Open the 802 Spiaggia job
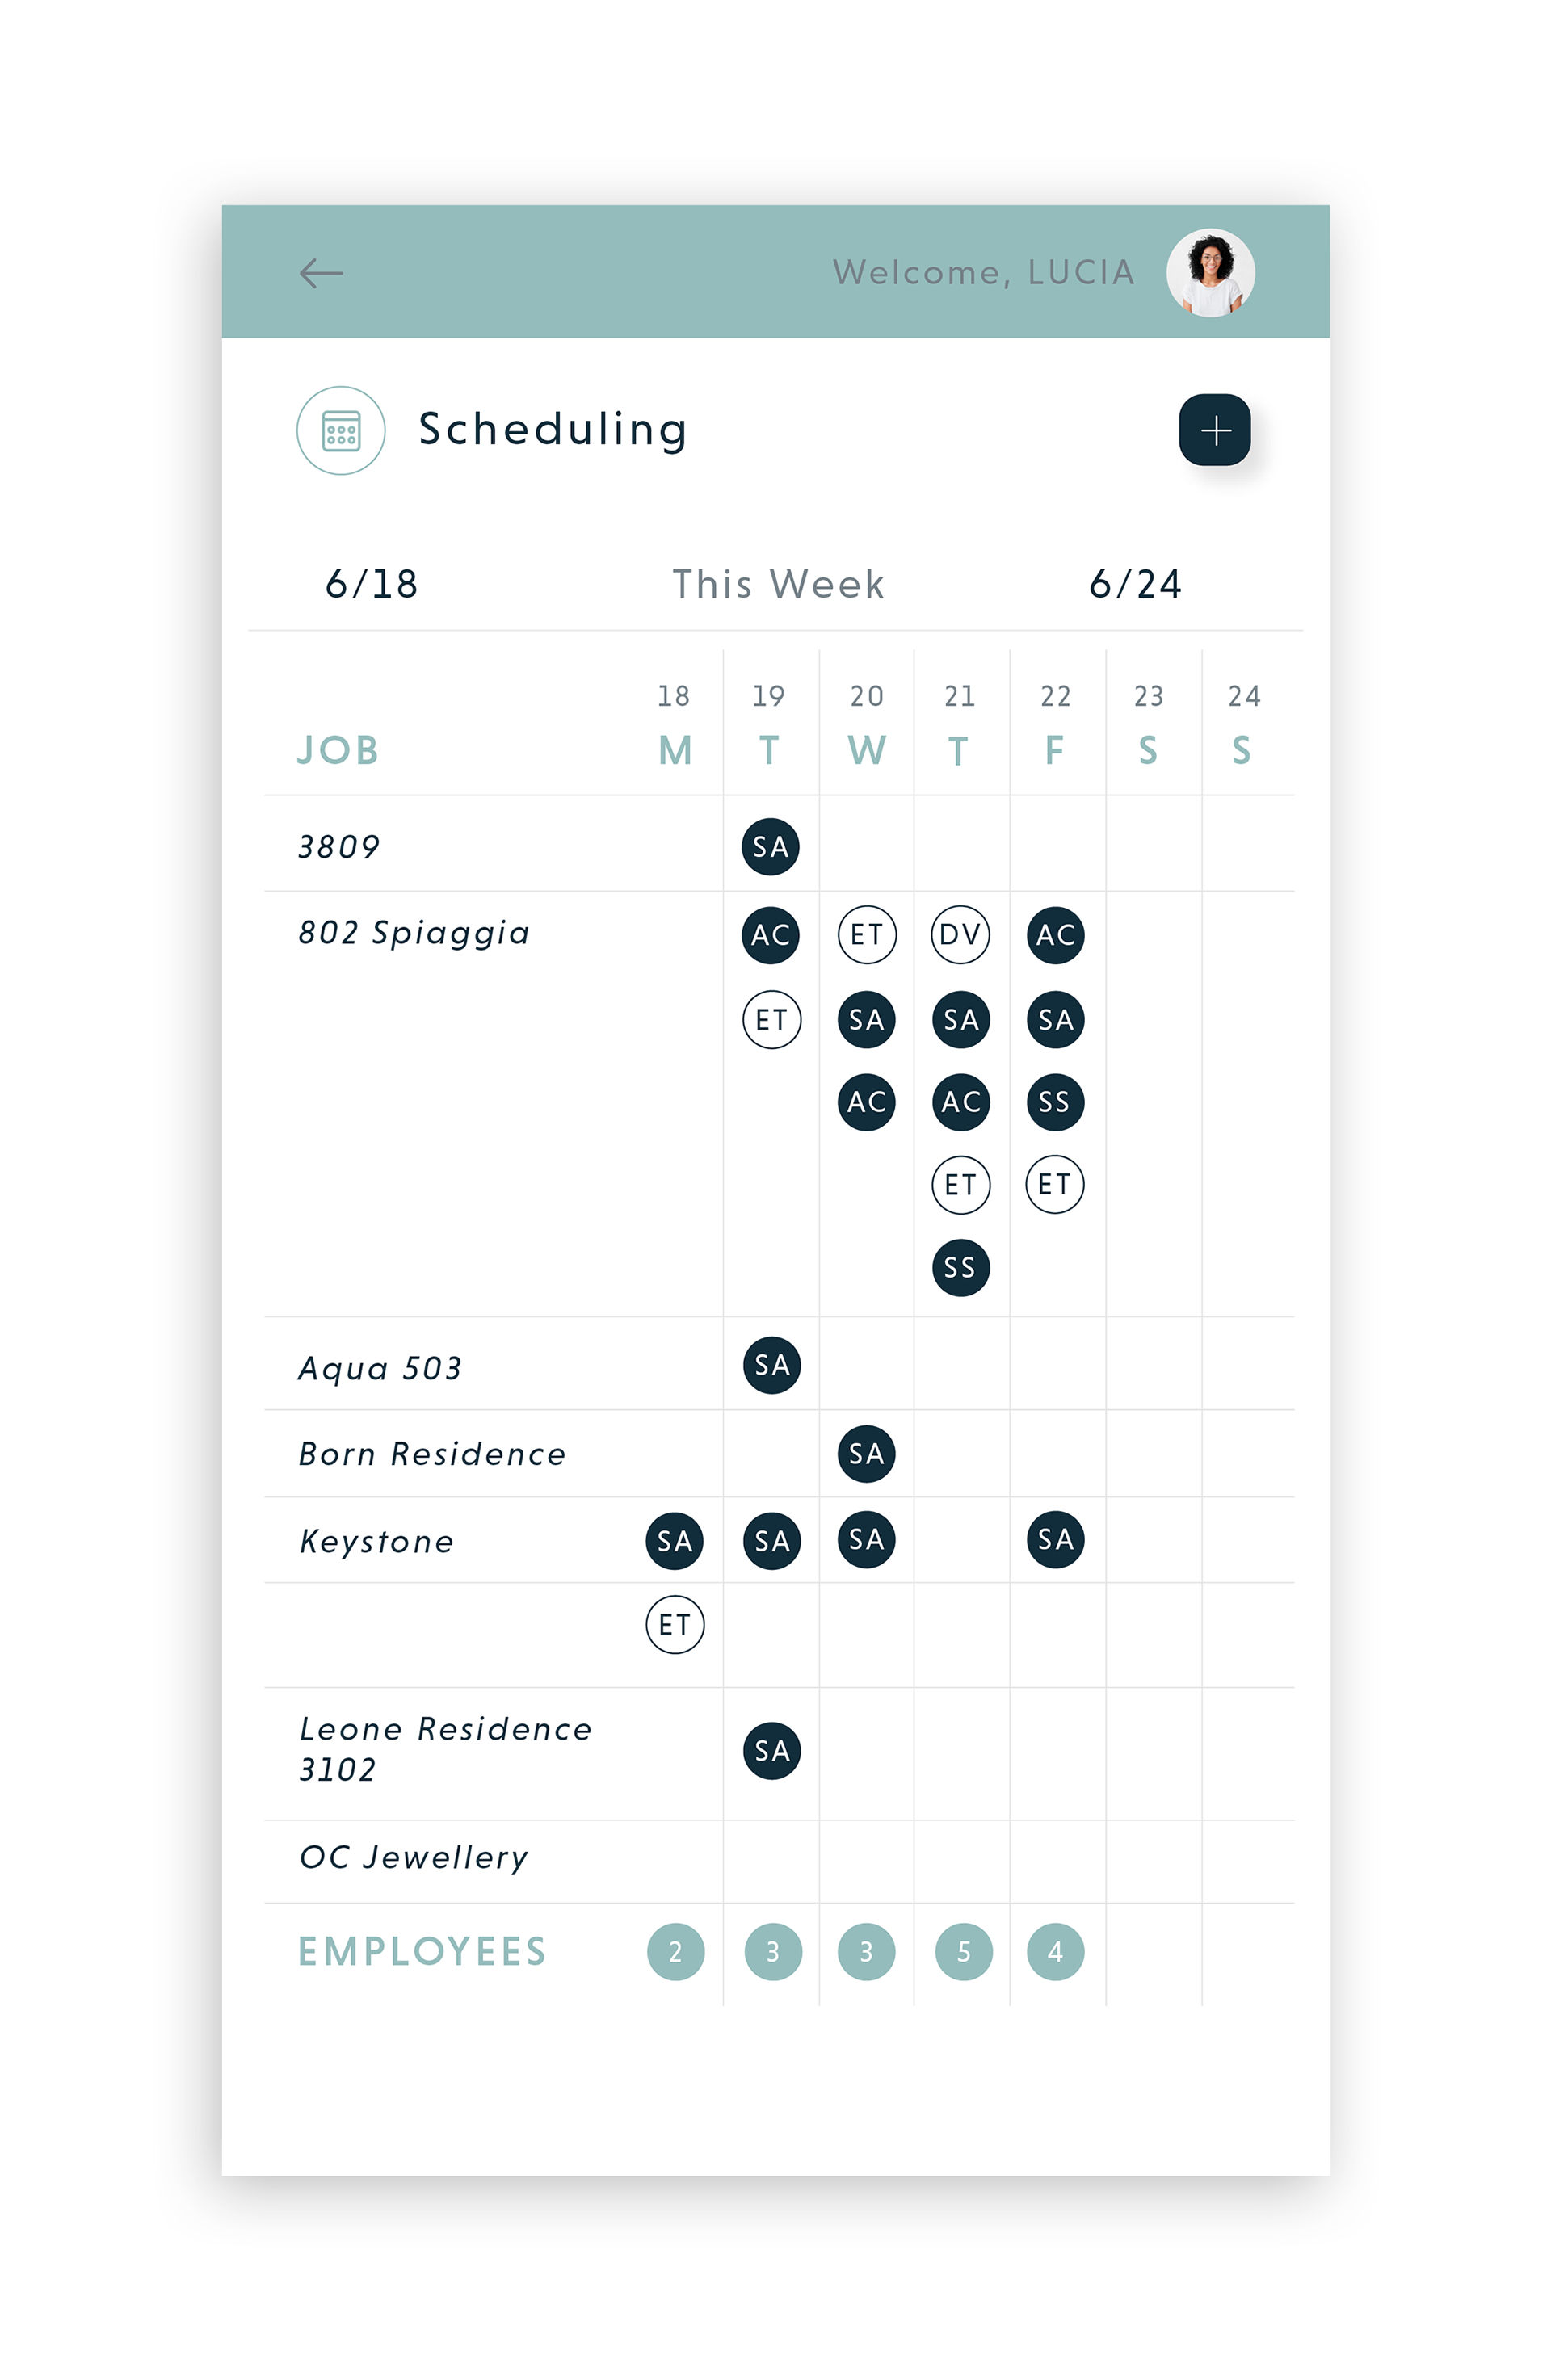Image resolution: width=1551 pixels, height=2380 pixels. tap(413, 933)
